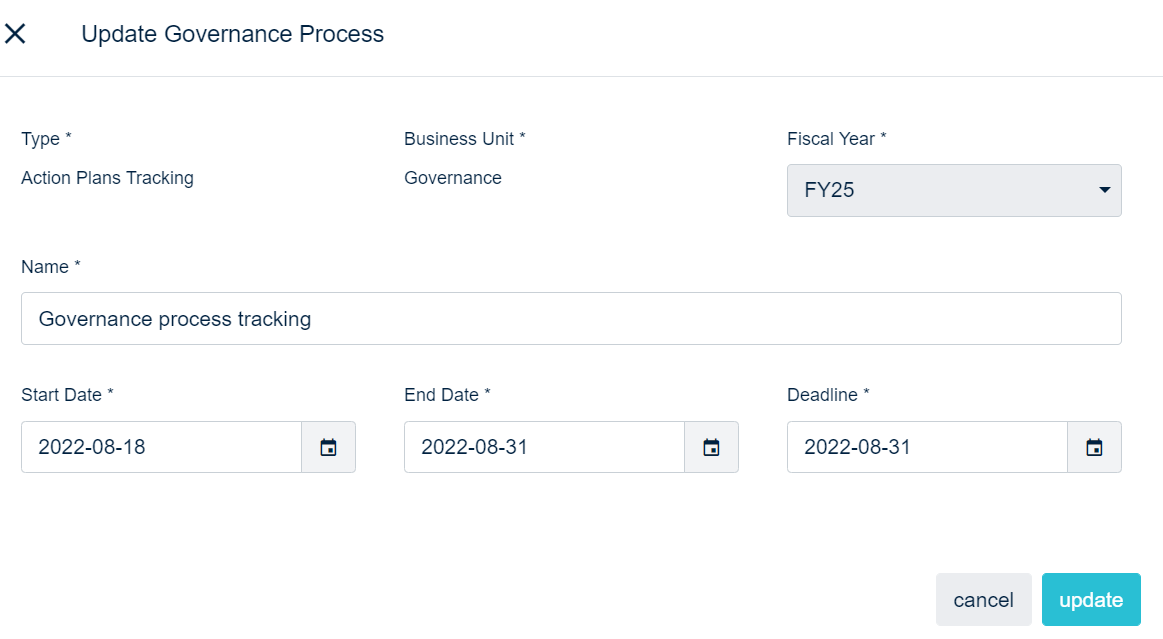This screenshot has height=639, width=1163.
Task: Click the Action Plans Tracking type value
Action: [107, 178]
